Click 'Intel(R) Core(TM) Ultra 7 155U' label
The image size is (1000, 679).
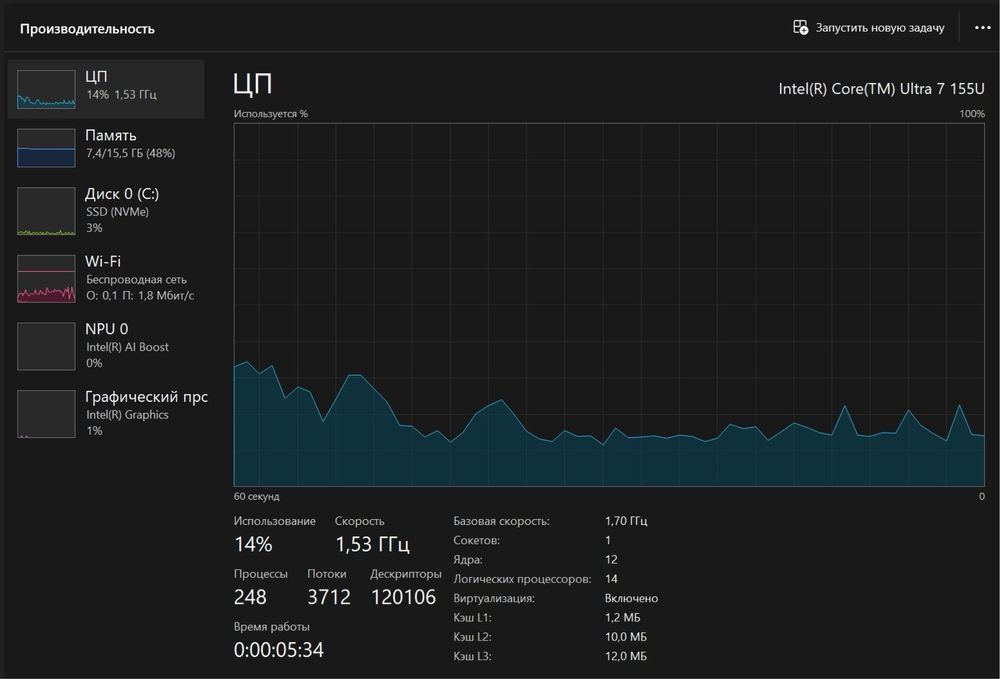point(881,89)
